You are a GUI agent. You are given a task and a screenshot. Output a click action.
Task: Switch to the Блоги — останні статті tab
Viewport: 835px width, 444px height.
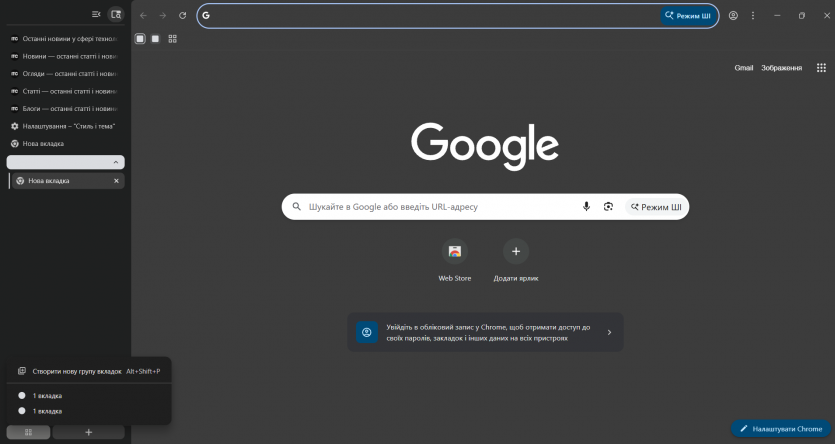[x=64, y=109]
